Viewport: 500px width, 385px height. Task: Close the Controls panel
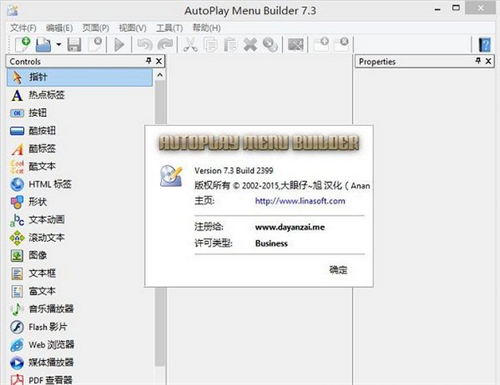[x=159, y=61]
